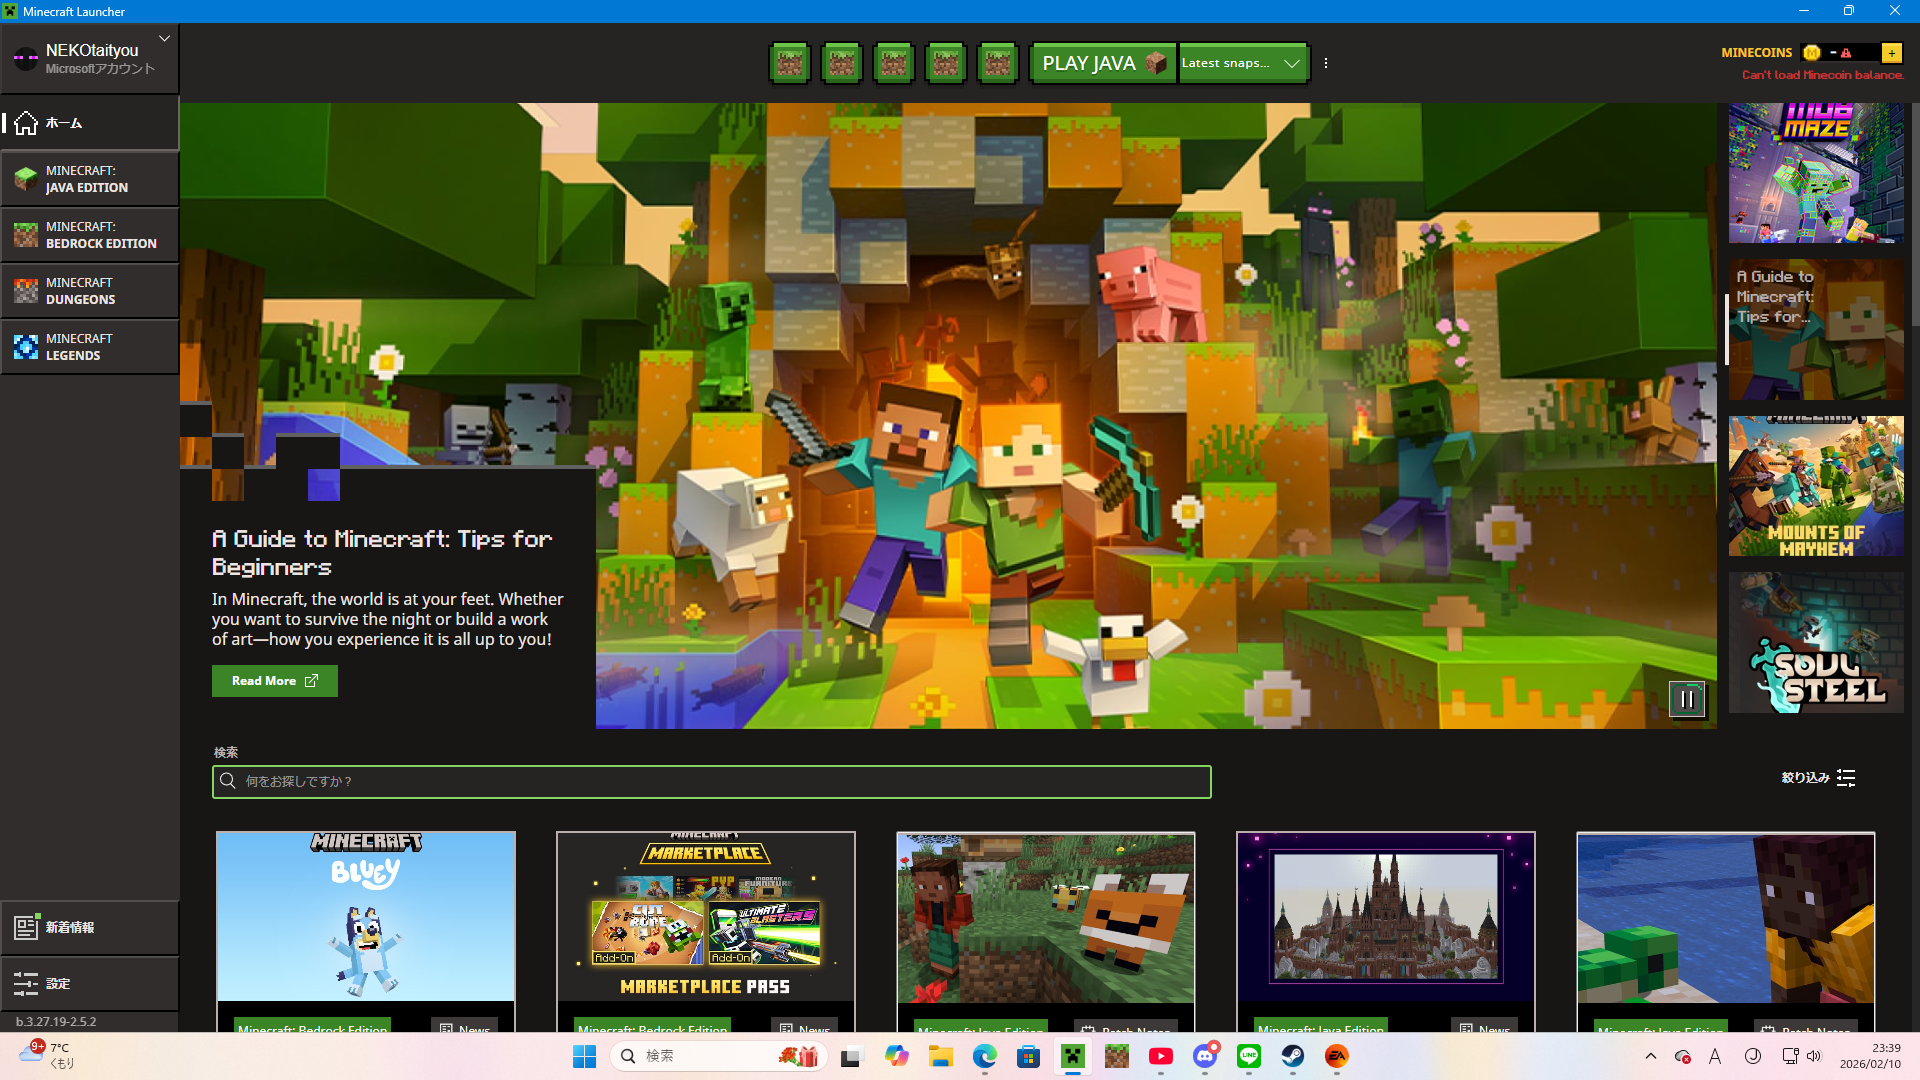Open three-dot menu beside the version selector

1326,64
